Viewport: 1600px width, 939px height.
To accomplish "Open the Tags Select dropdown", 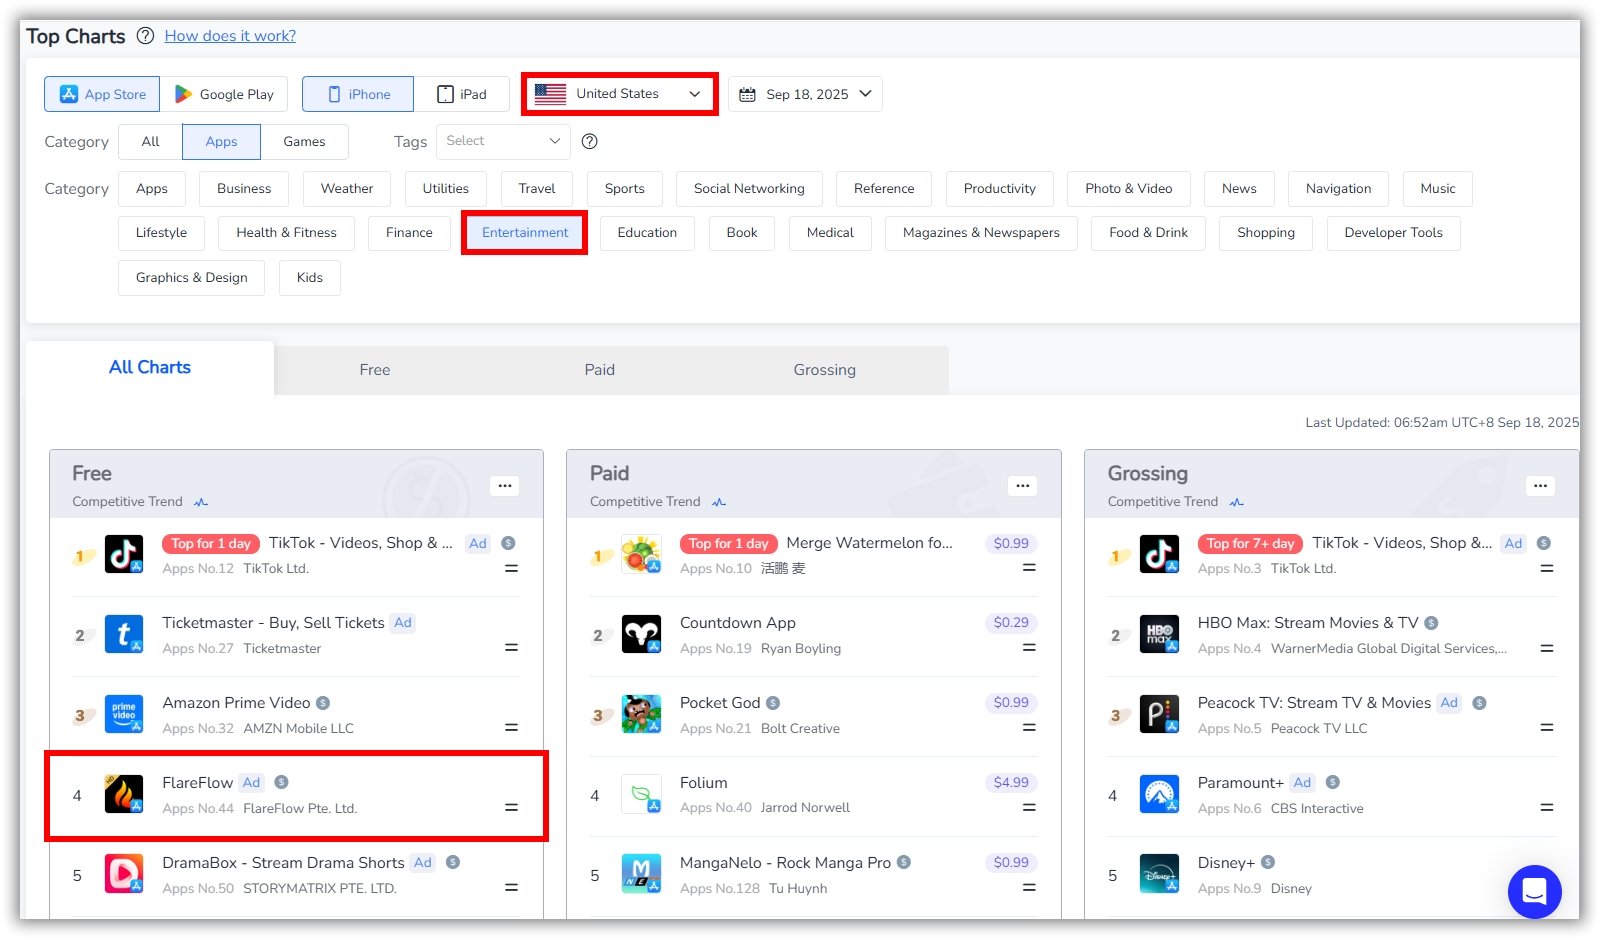I will pyautogui.click(x=503, y=141).
